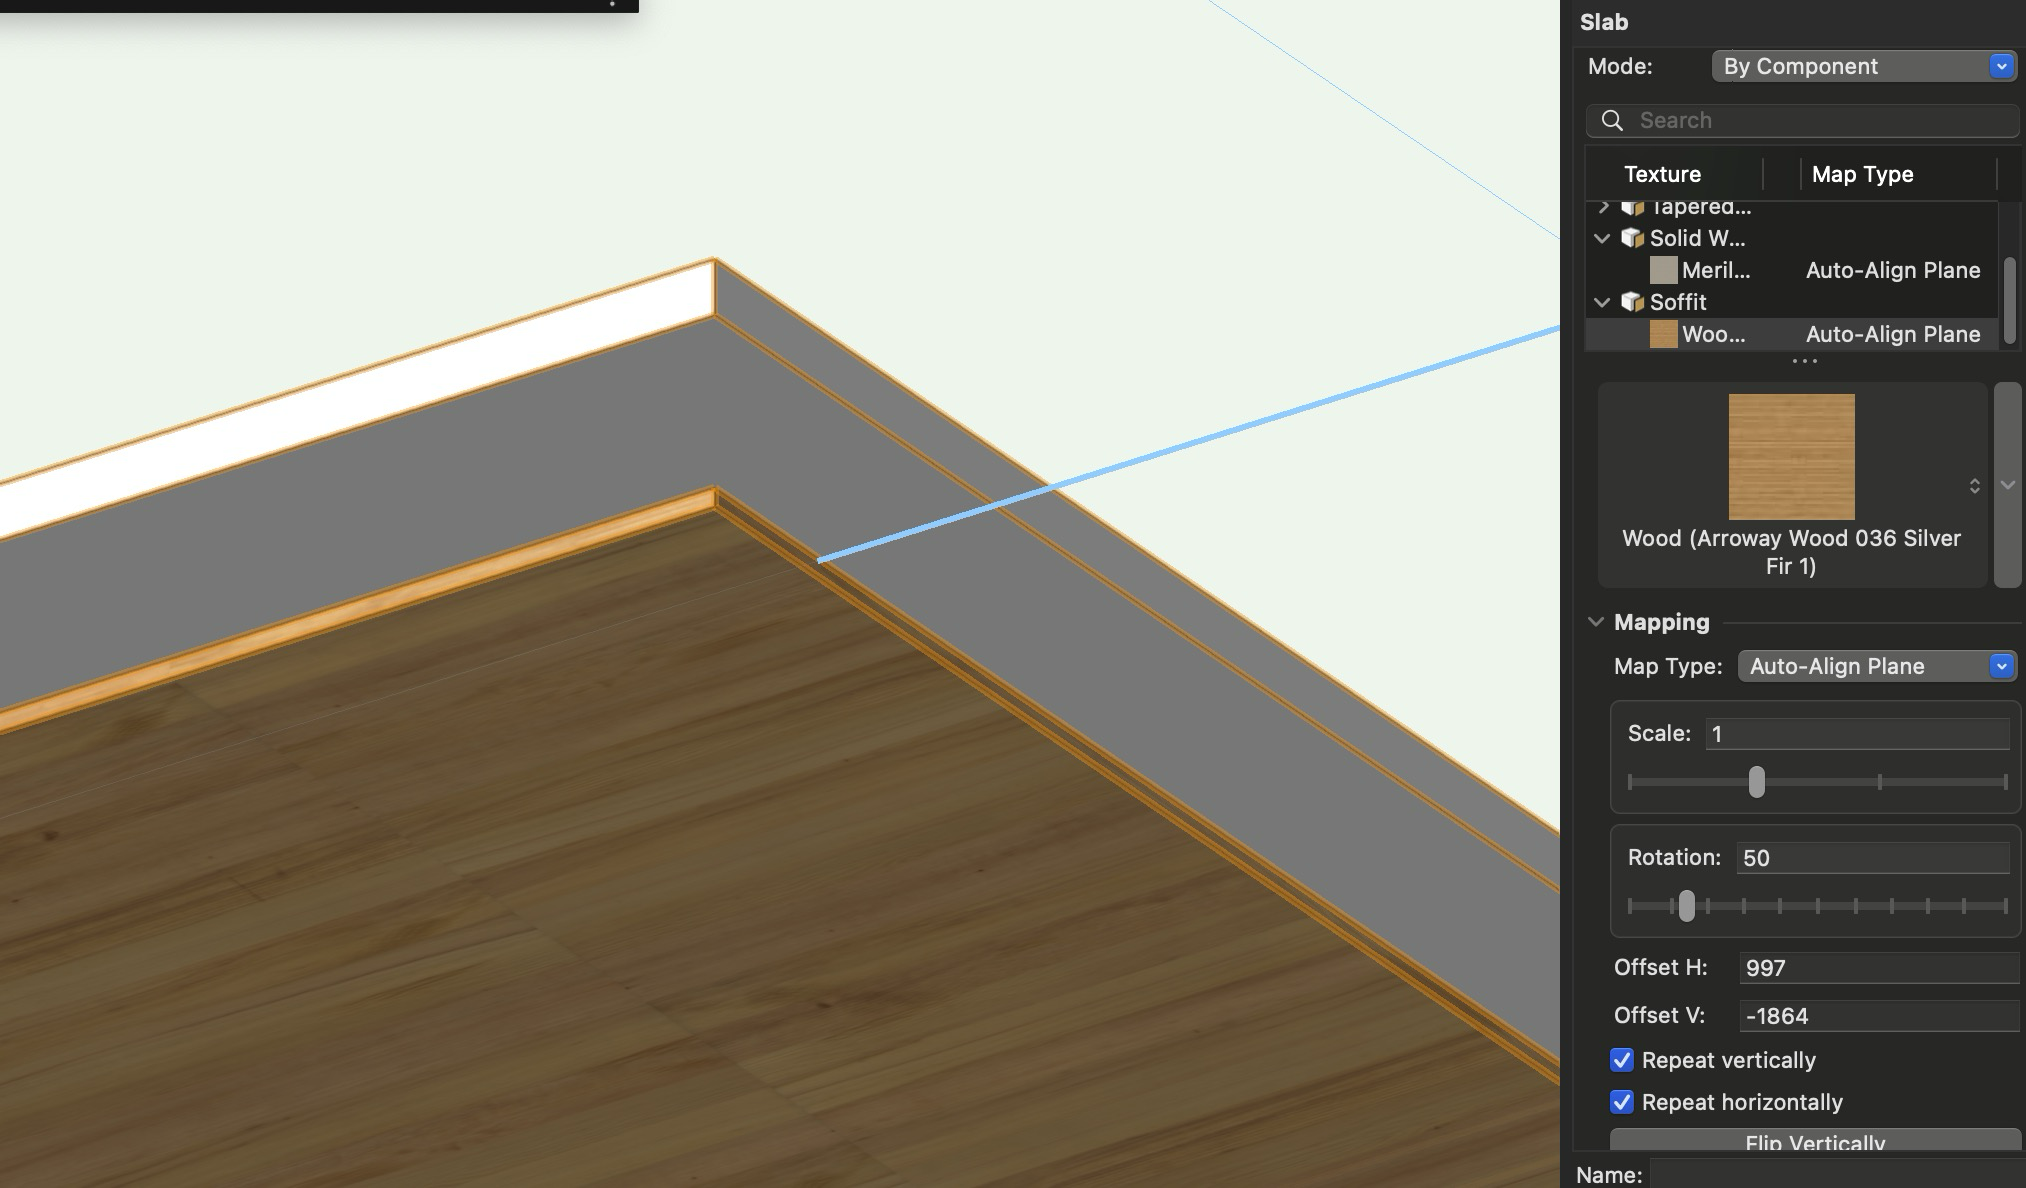Click the Solid W... component cube icon
This screenshot has width=2026, height=1188.
click(x=1632, y=238)
